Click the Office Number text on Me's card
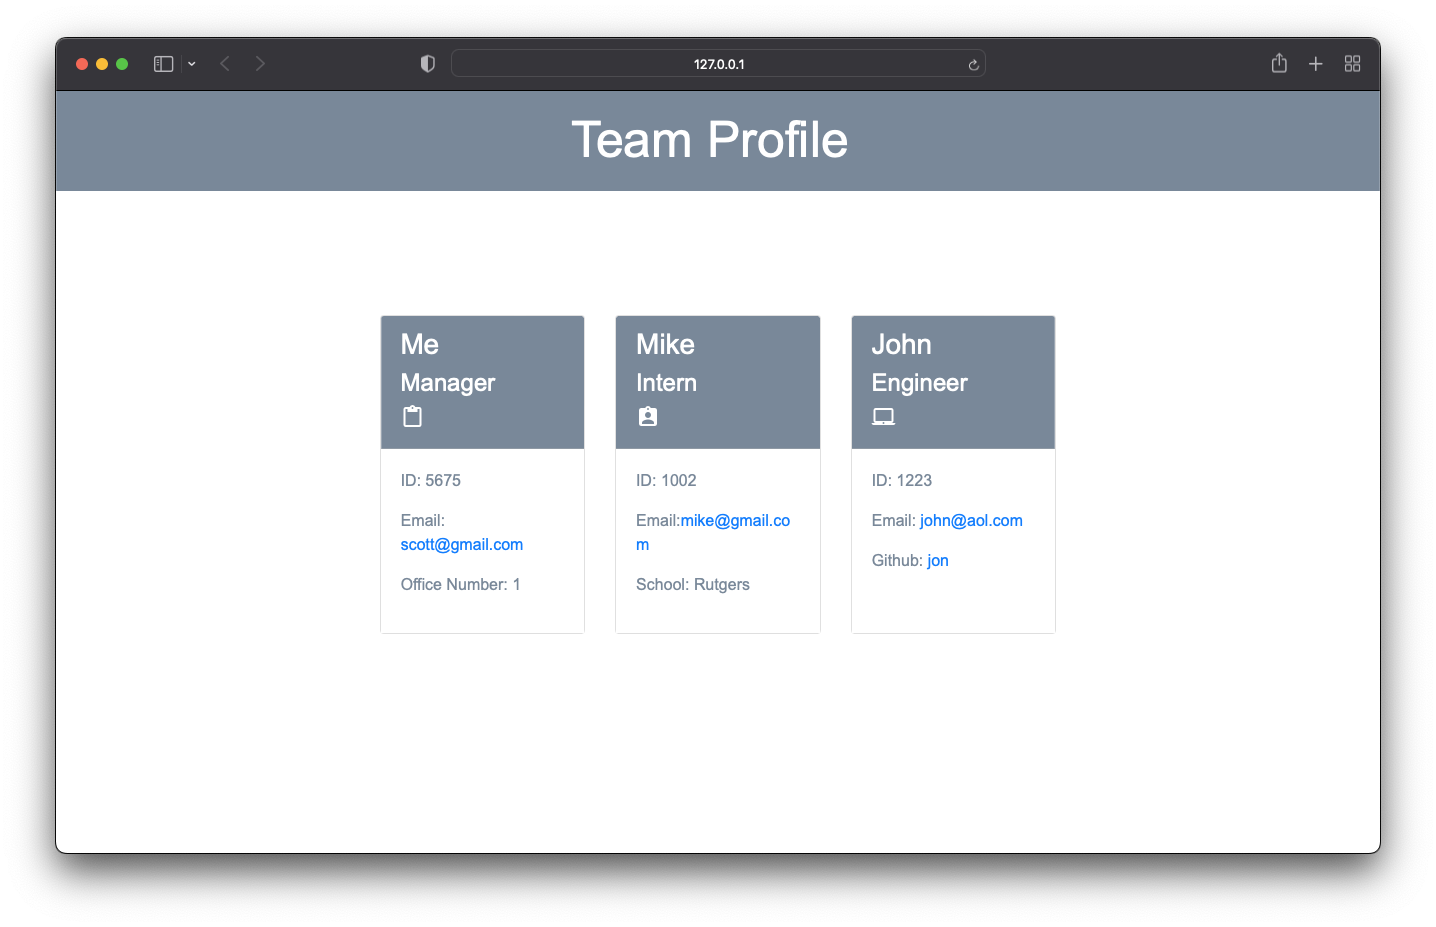 [460, 584]
